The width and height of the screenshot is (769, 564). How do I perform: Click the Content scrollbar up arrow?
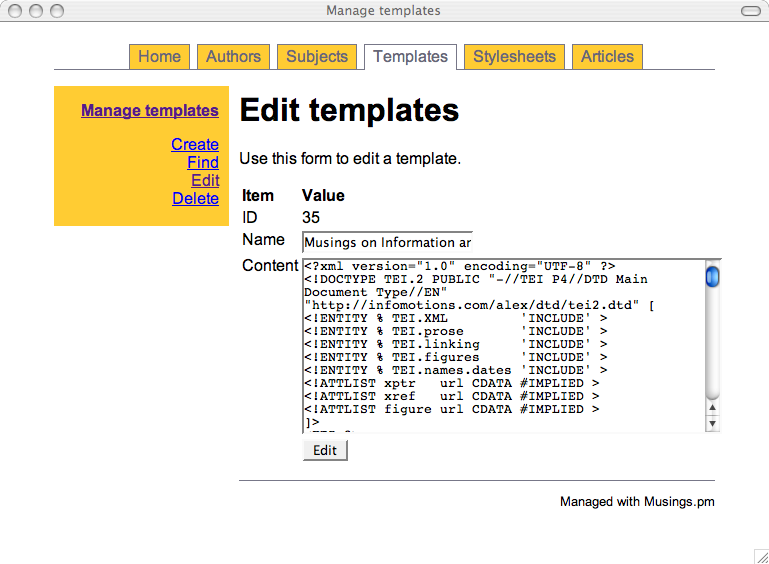coord(712,407)
